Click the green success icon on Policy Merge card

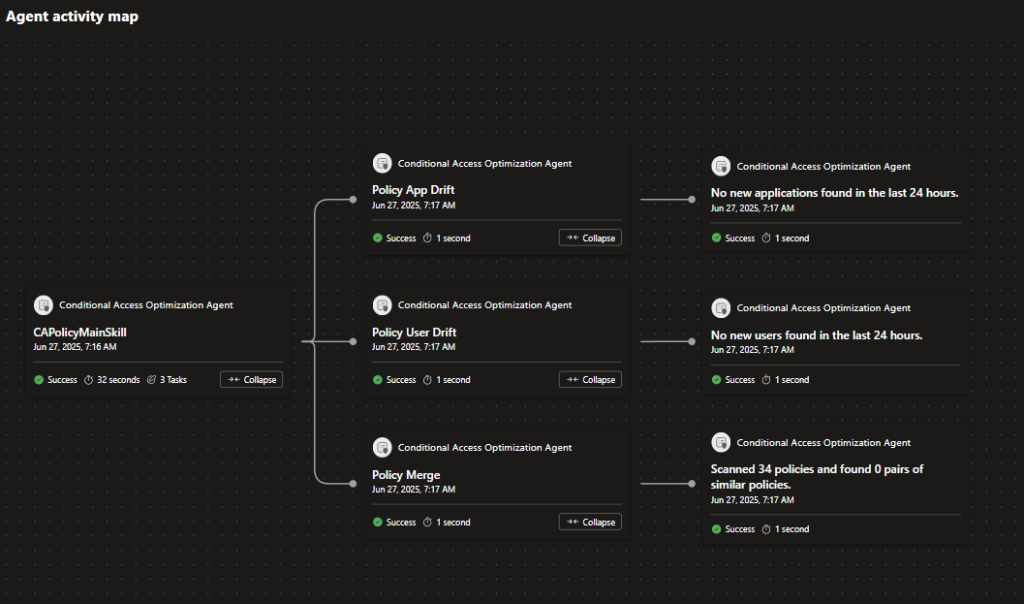pos(377,522)
